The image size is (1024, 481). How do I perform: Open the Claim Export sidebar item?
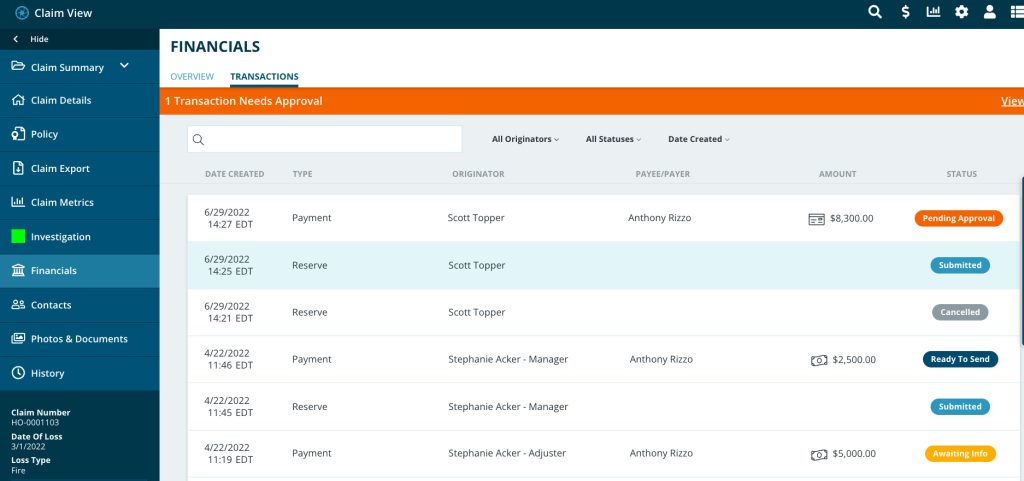click(x=80, y=168)
